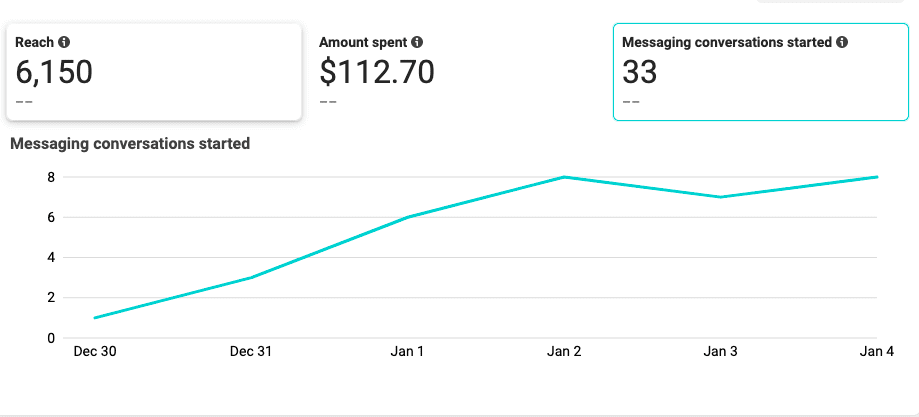The height and width of the screenshot is (417, 919).
Task: Select the Messaging conversations started metric card
Action: pos(761,72)
